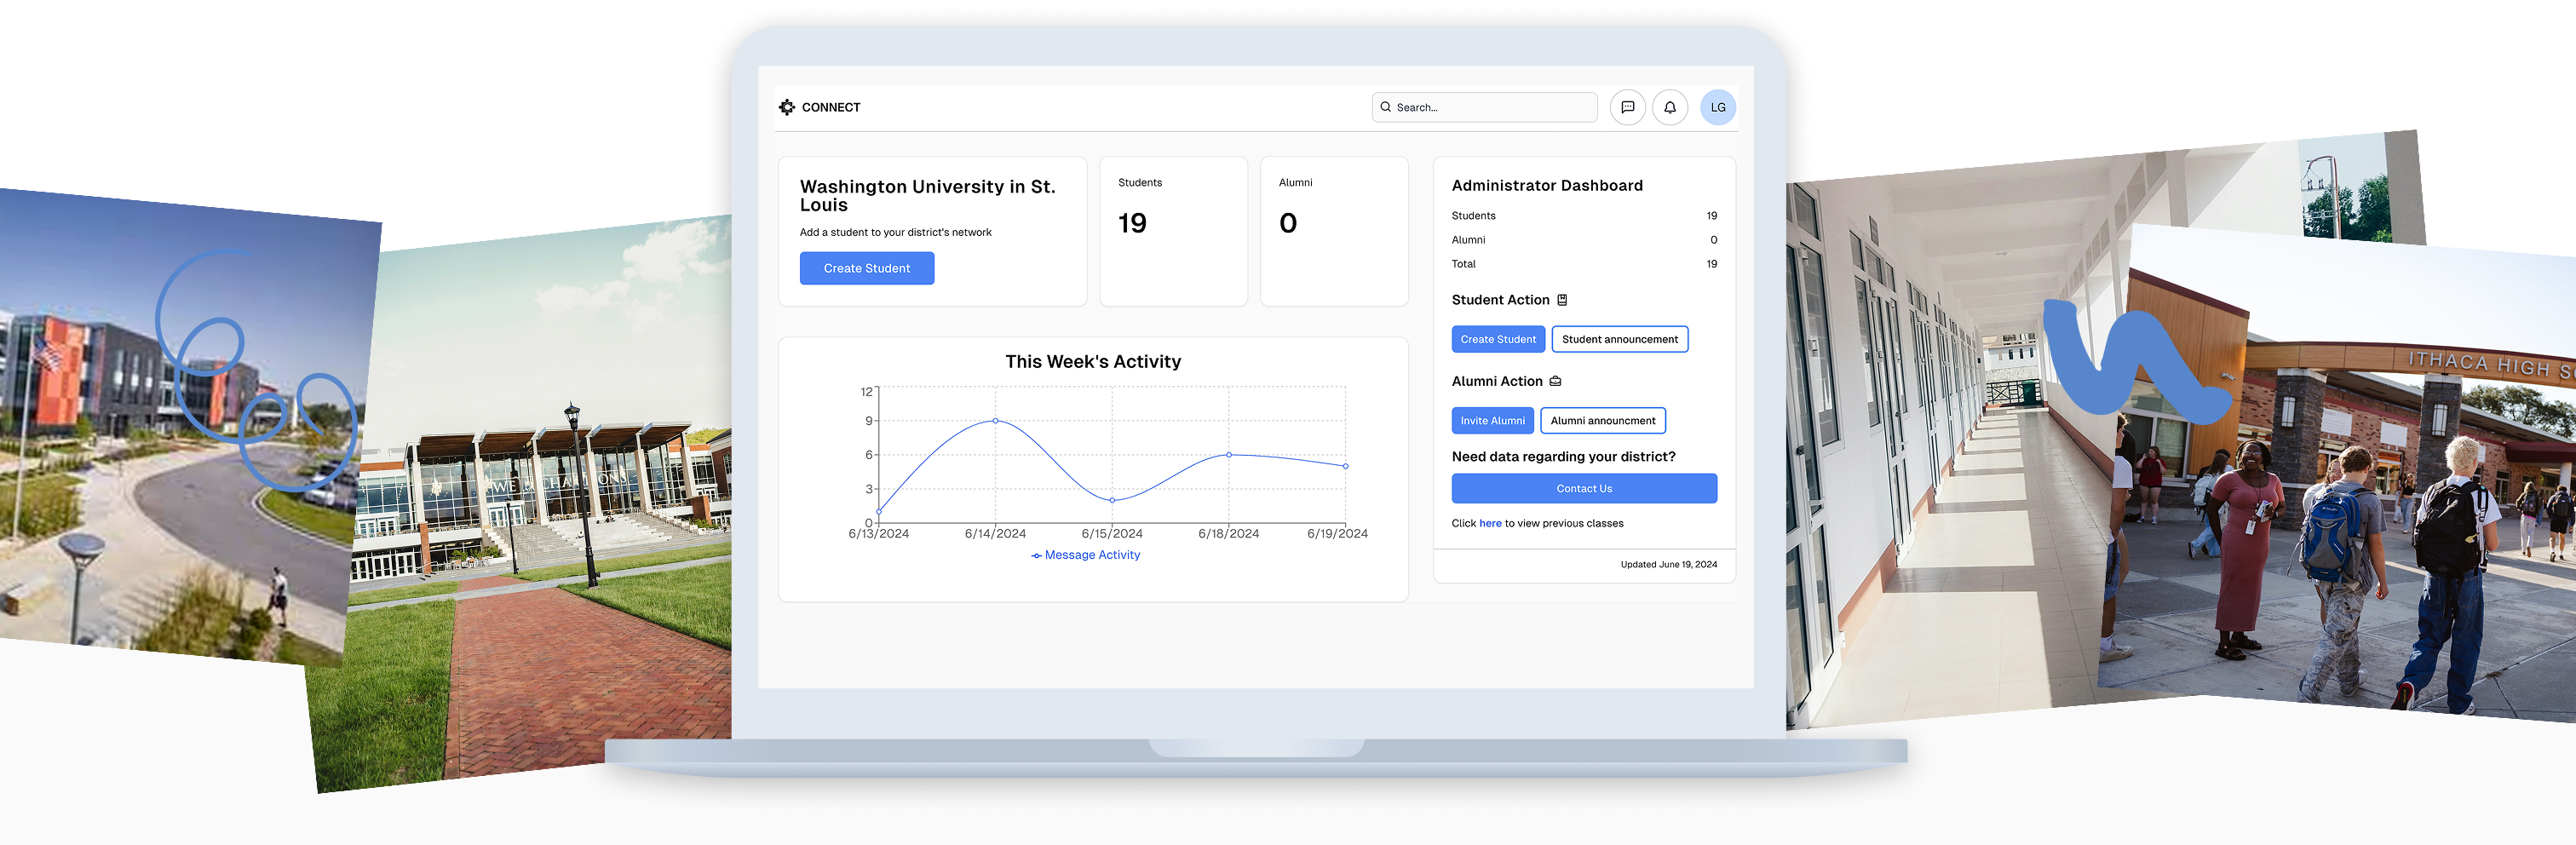Open the 'here' previous classes link

(1489, 524)
